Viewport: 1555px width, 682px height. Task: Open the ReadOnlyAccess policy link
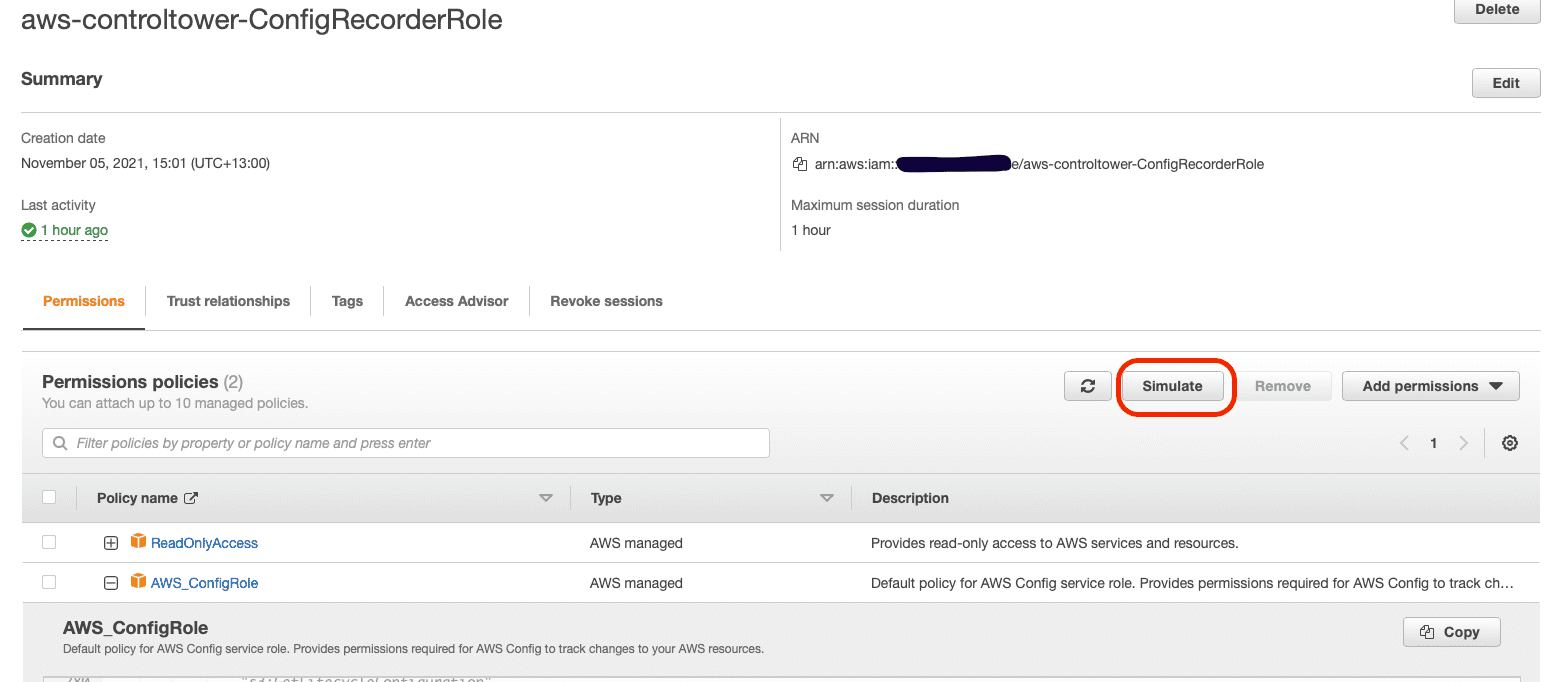tap(204, 543)
